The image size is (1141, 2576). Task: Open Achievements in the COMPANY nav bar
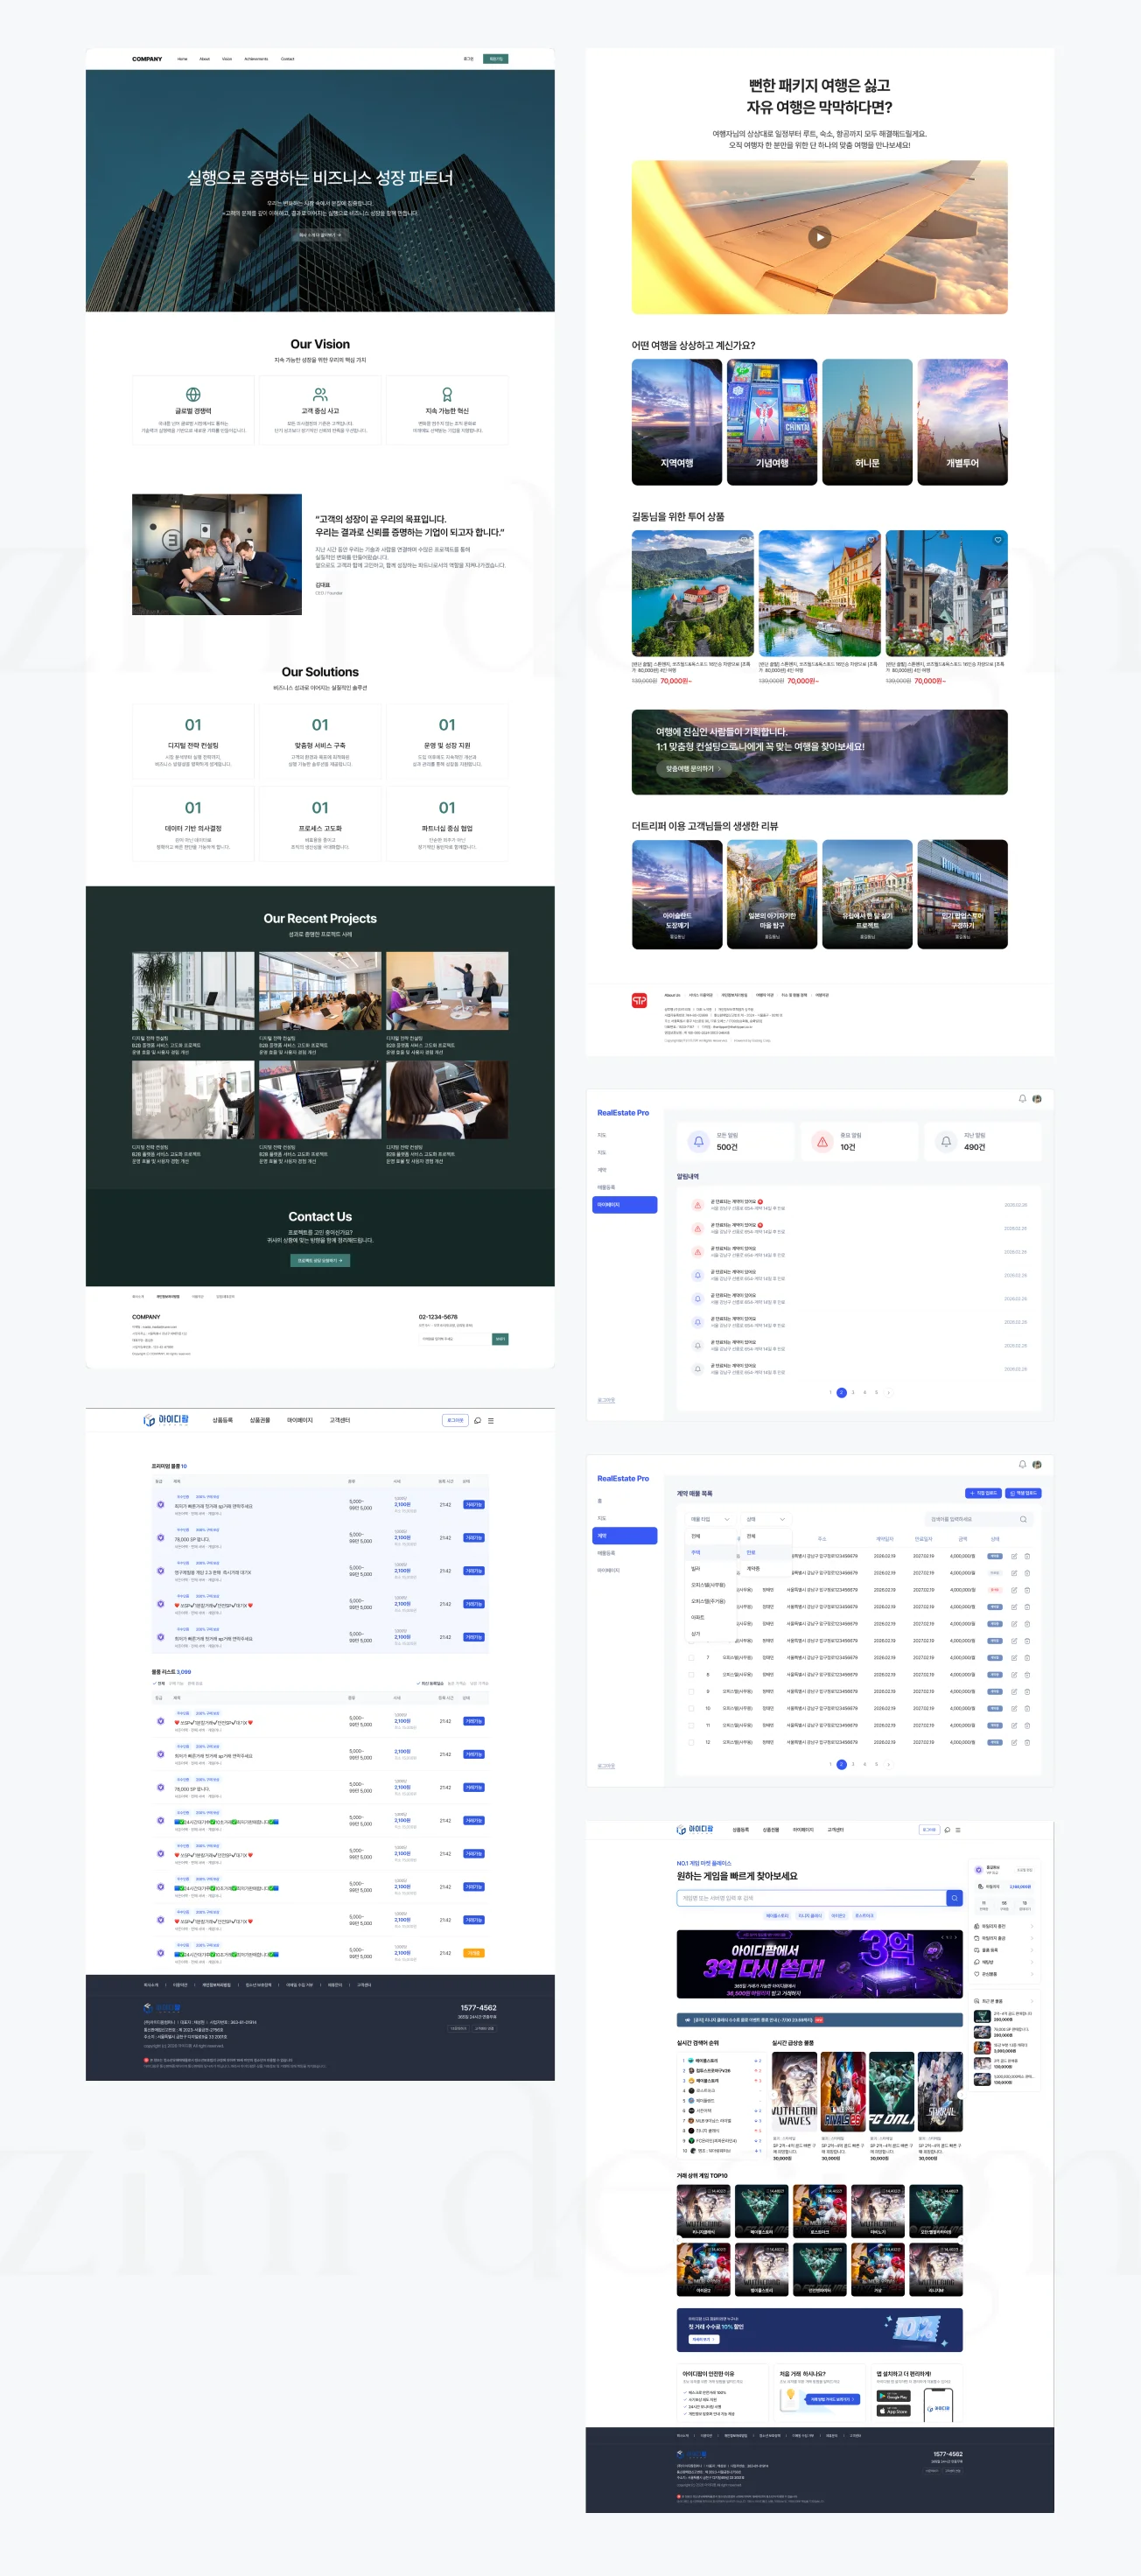pyautogui.click(x=256, y=59)
